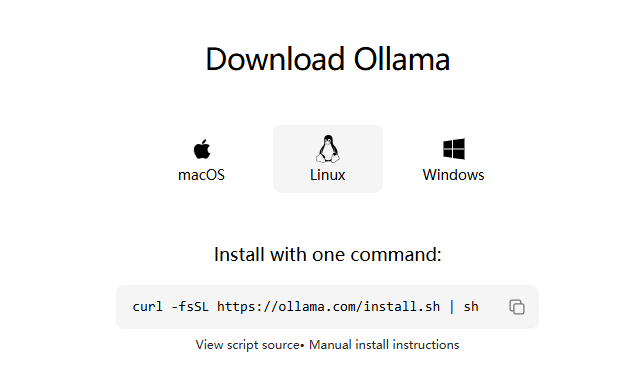The height and width of the screenshot is (379, 628).
Task: Click the word 'Ollama' in the page title
Action: coord(402,59)
